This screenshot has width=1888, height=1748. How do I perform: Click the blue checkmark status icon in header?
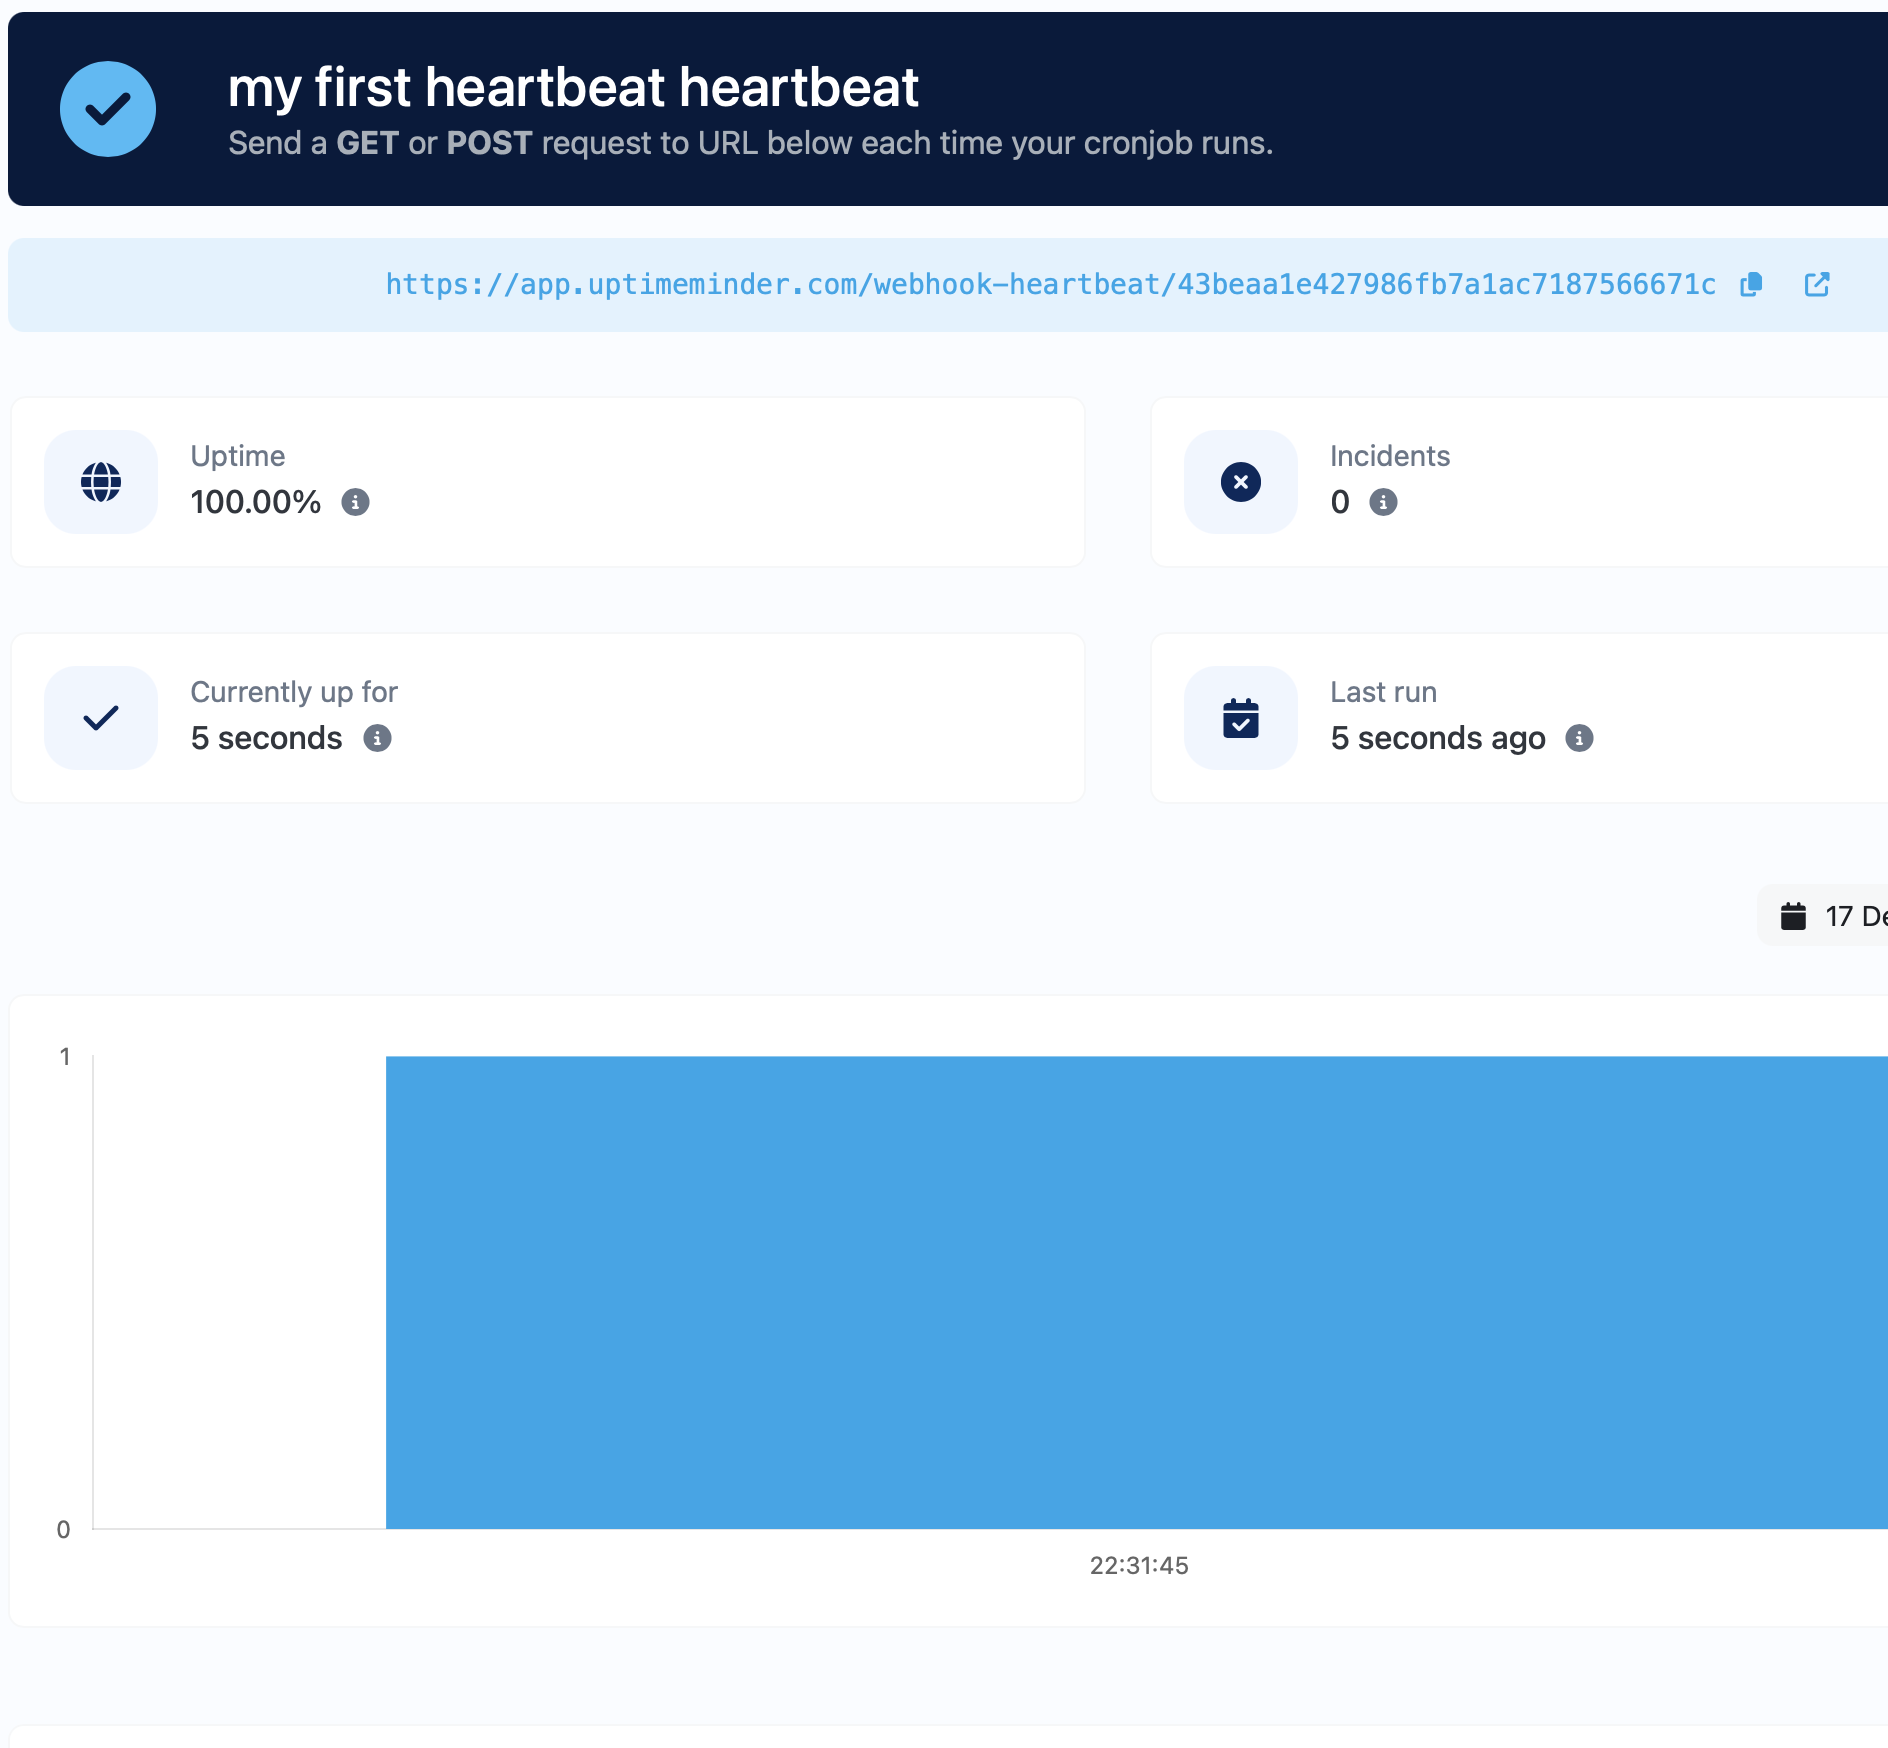(108, 109)
